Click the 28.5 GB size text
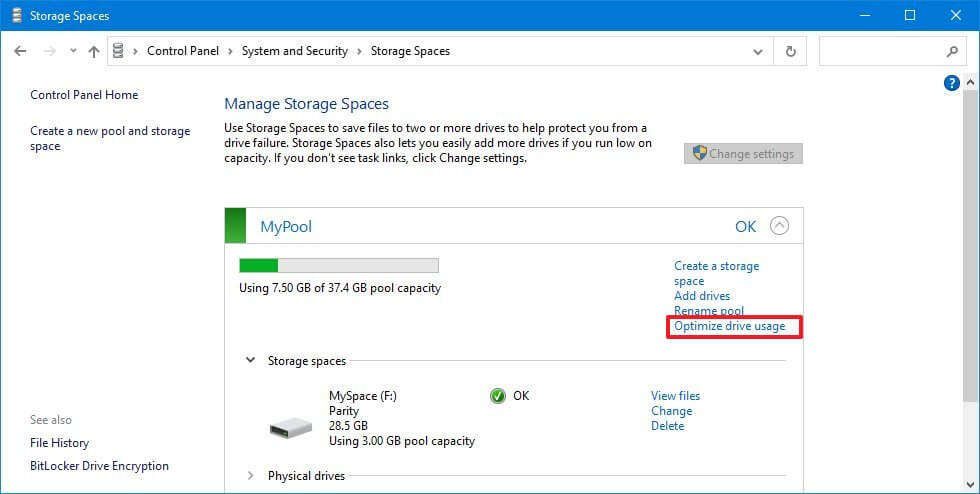Screen dimensions: 980x494 (x=348, y=426)
